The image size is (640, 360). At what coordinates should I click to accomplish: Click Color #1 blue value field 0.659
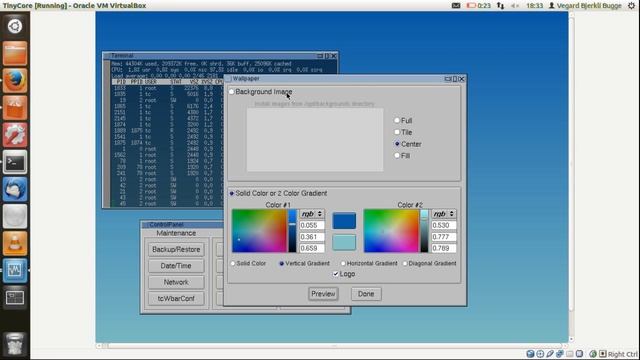[312, 248]
